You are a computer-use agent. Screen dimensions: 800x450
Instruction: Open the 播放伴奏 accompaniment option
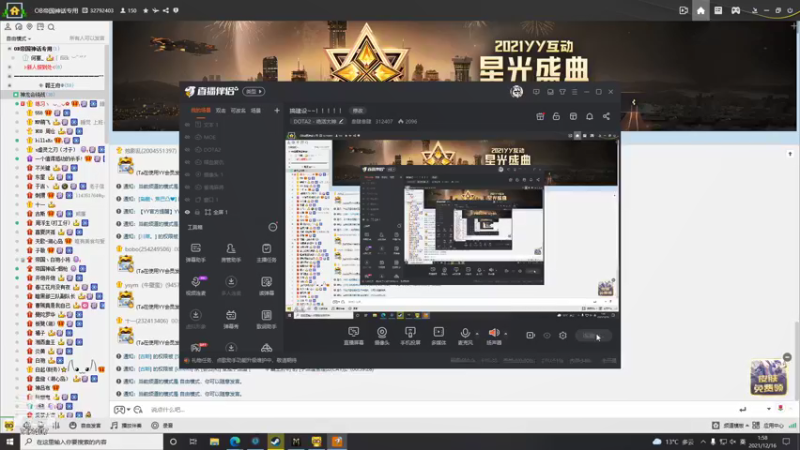point(126,426)
